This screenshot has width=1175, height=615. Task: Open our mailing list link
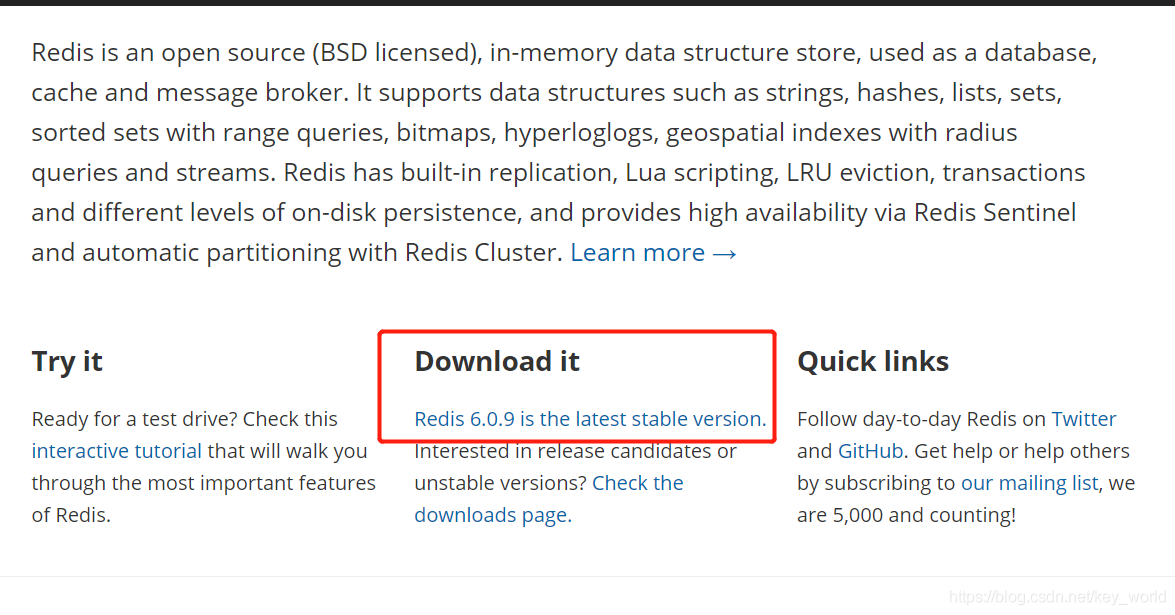pyautogui.click(x=1030, y=483)
